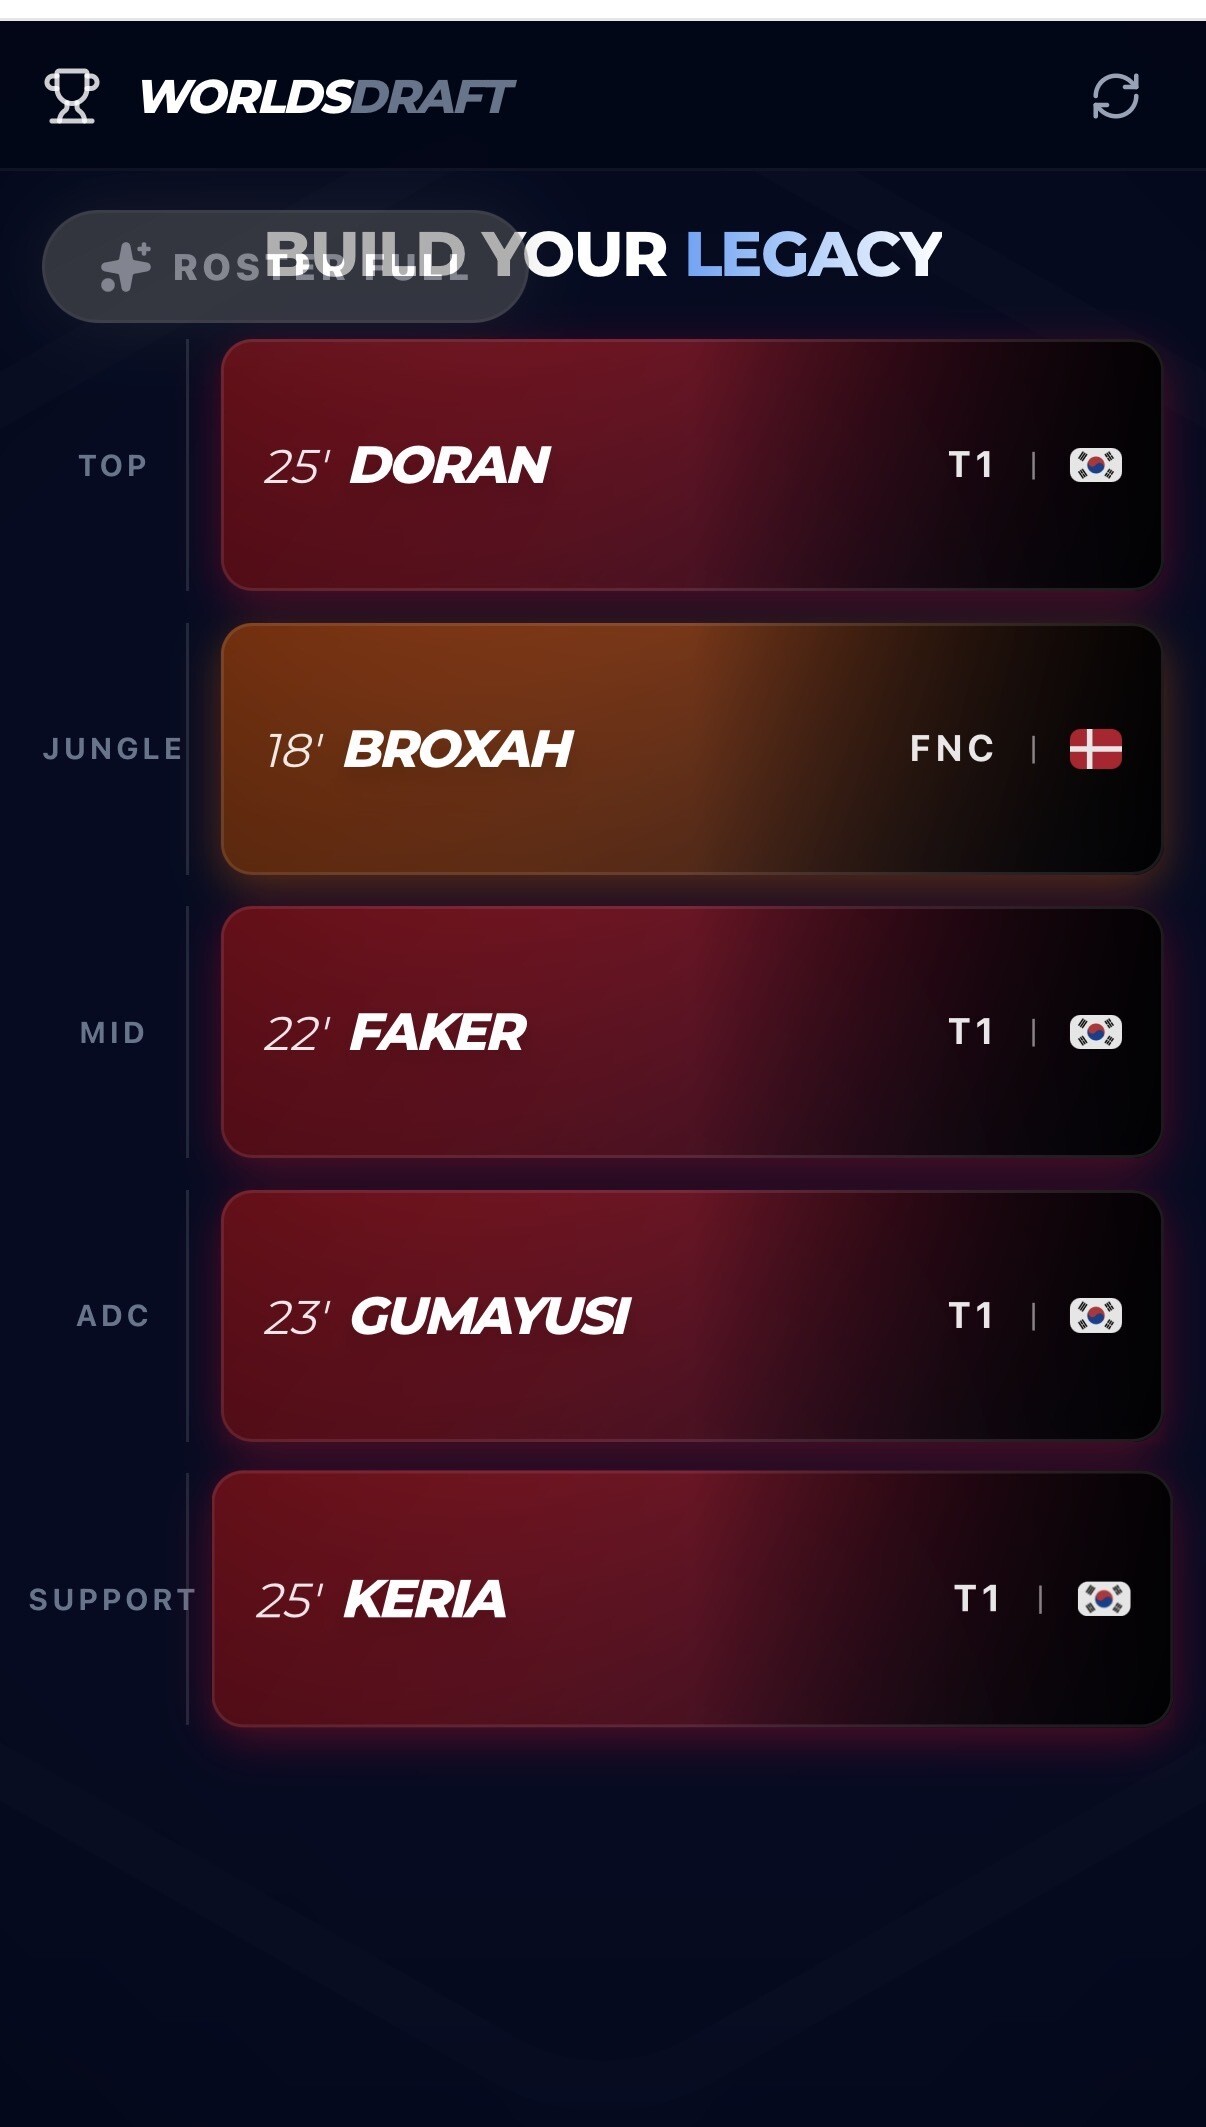
Task: Click the TOP role label
Action: (x=113, y=466)
